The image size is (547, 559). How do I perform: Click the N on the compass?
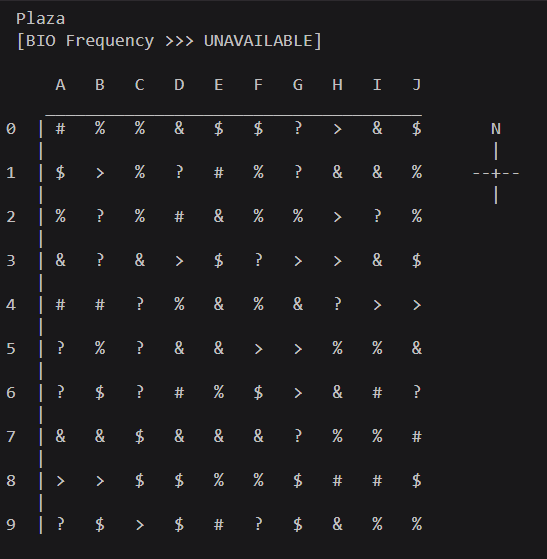[496, 129]
